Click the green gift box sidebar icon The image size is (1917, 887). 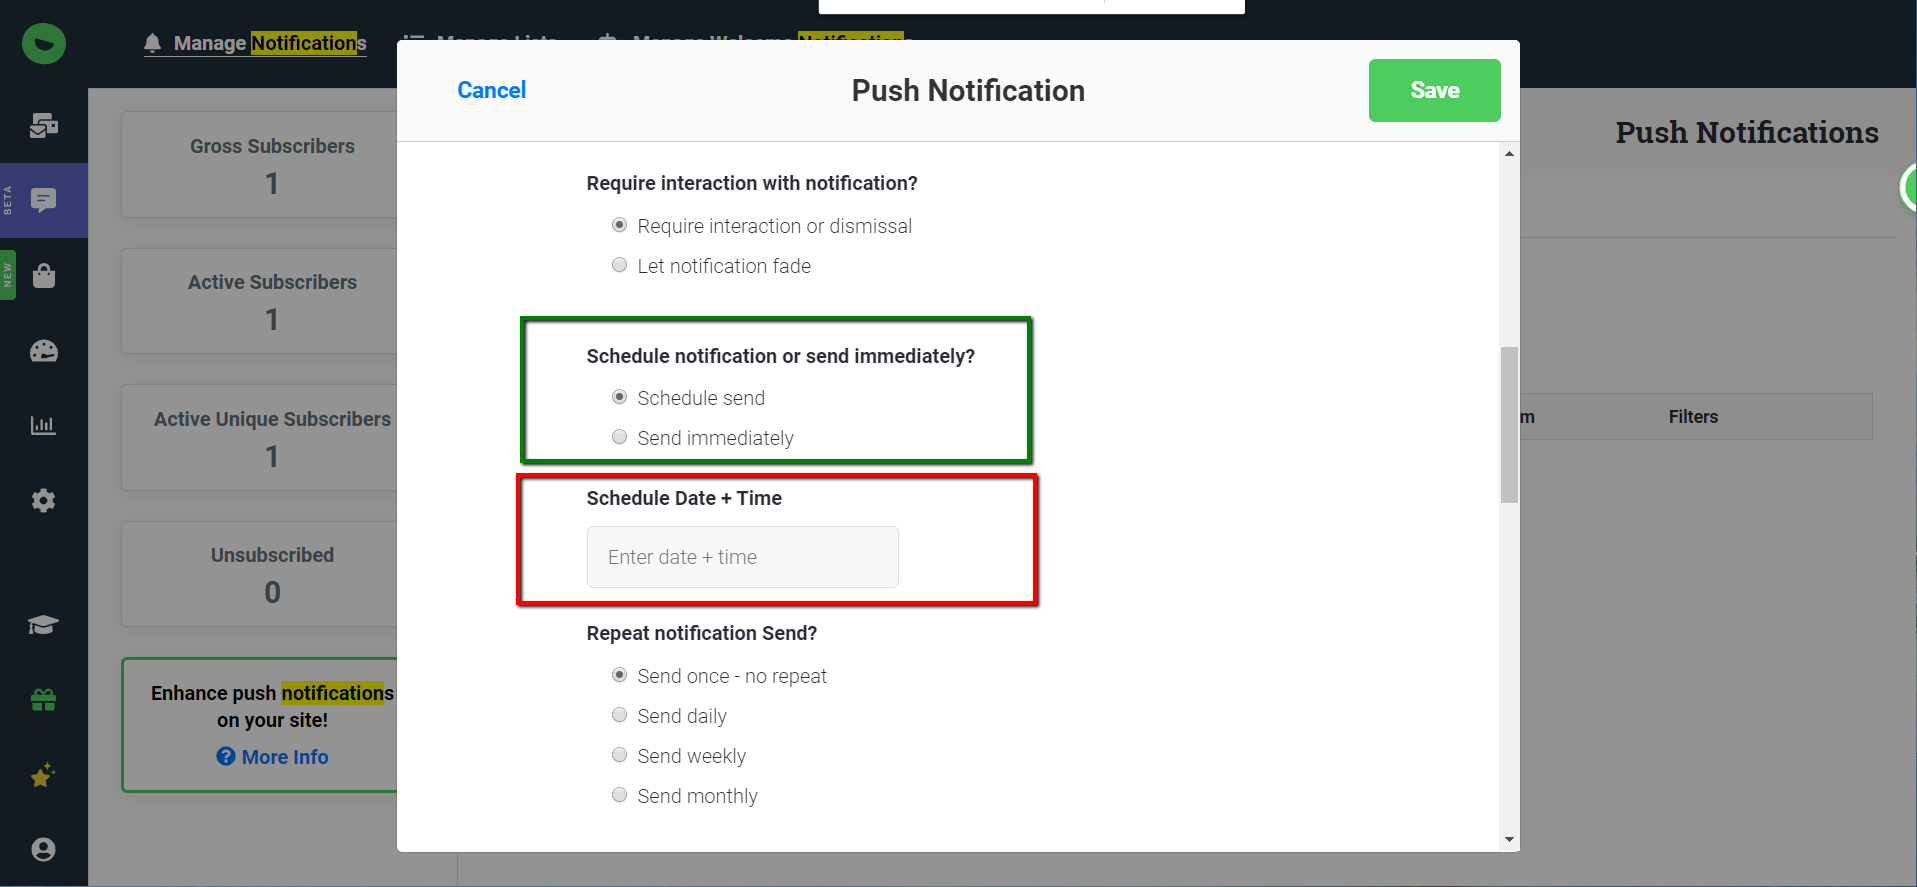coord(43,700)
